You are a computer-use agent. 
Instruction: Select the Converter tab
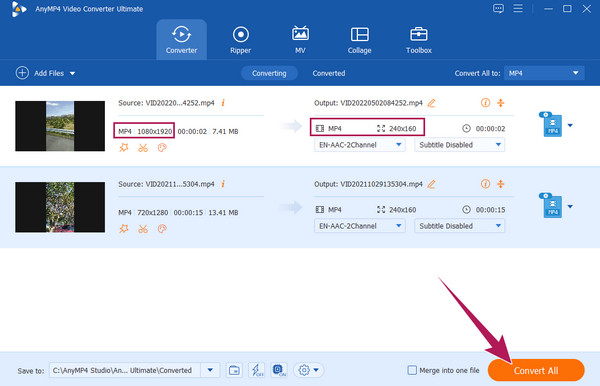(x=181, y=40)
